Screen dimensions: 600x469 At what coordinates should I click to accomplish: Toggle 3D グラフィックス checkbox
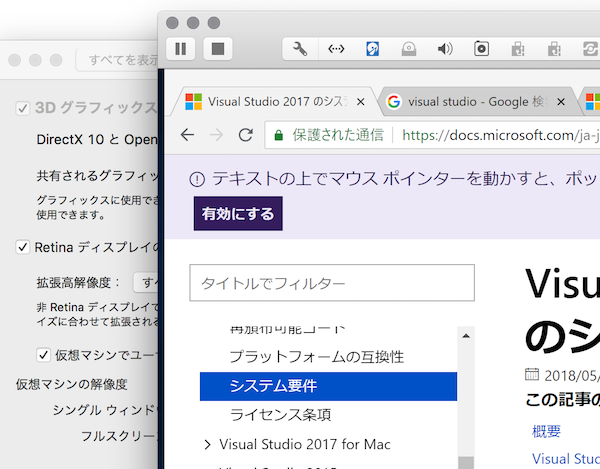tap(22, 108)
